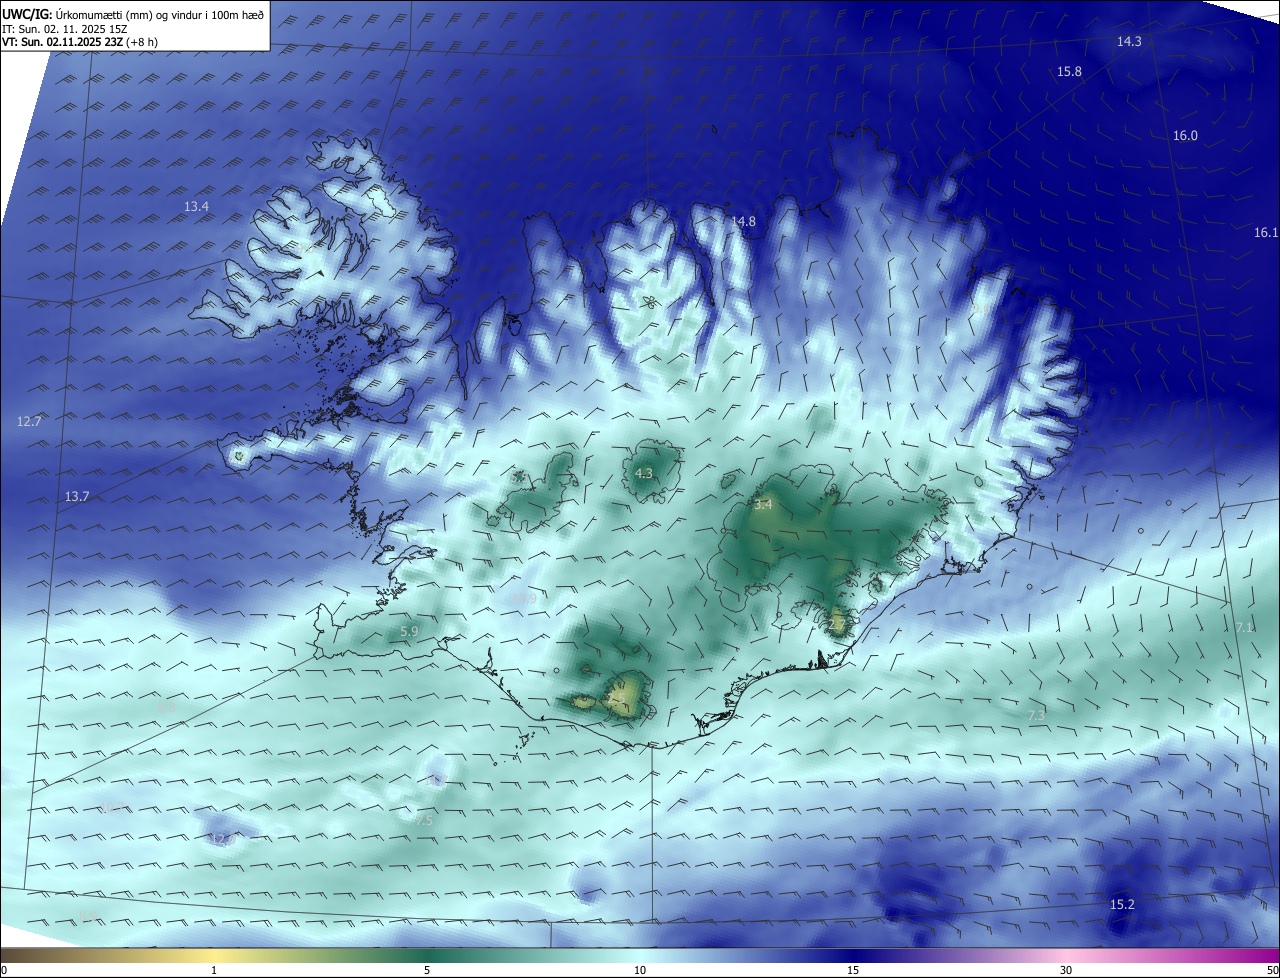Click the 2.7 value near the coast
Image resolution: width=1280 pixels, height=978 pixels.
pyautogui.click(x=837, y=626)
